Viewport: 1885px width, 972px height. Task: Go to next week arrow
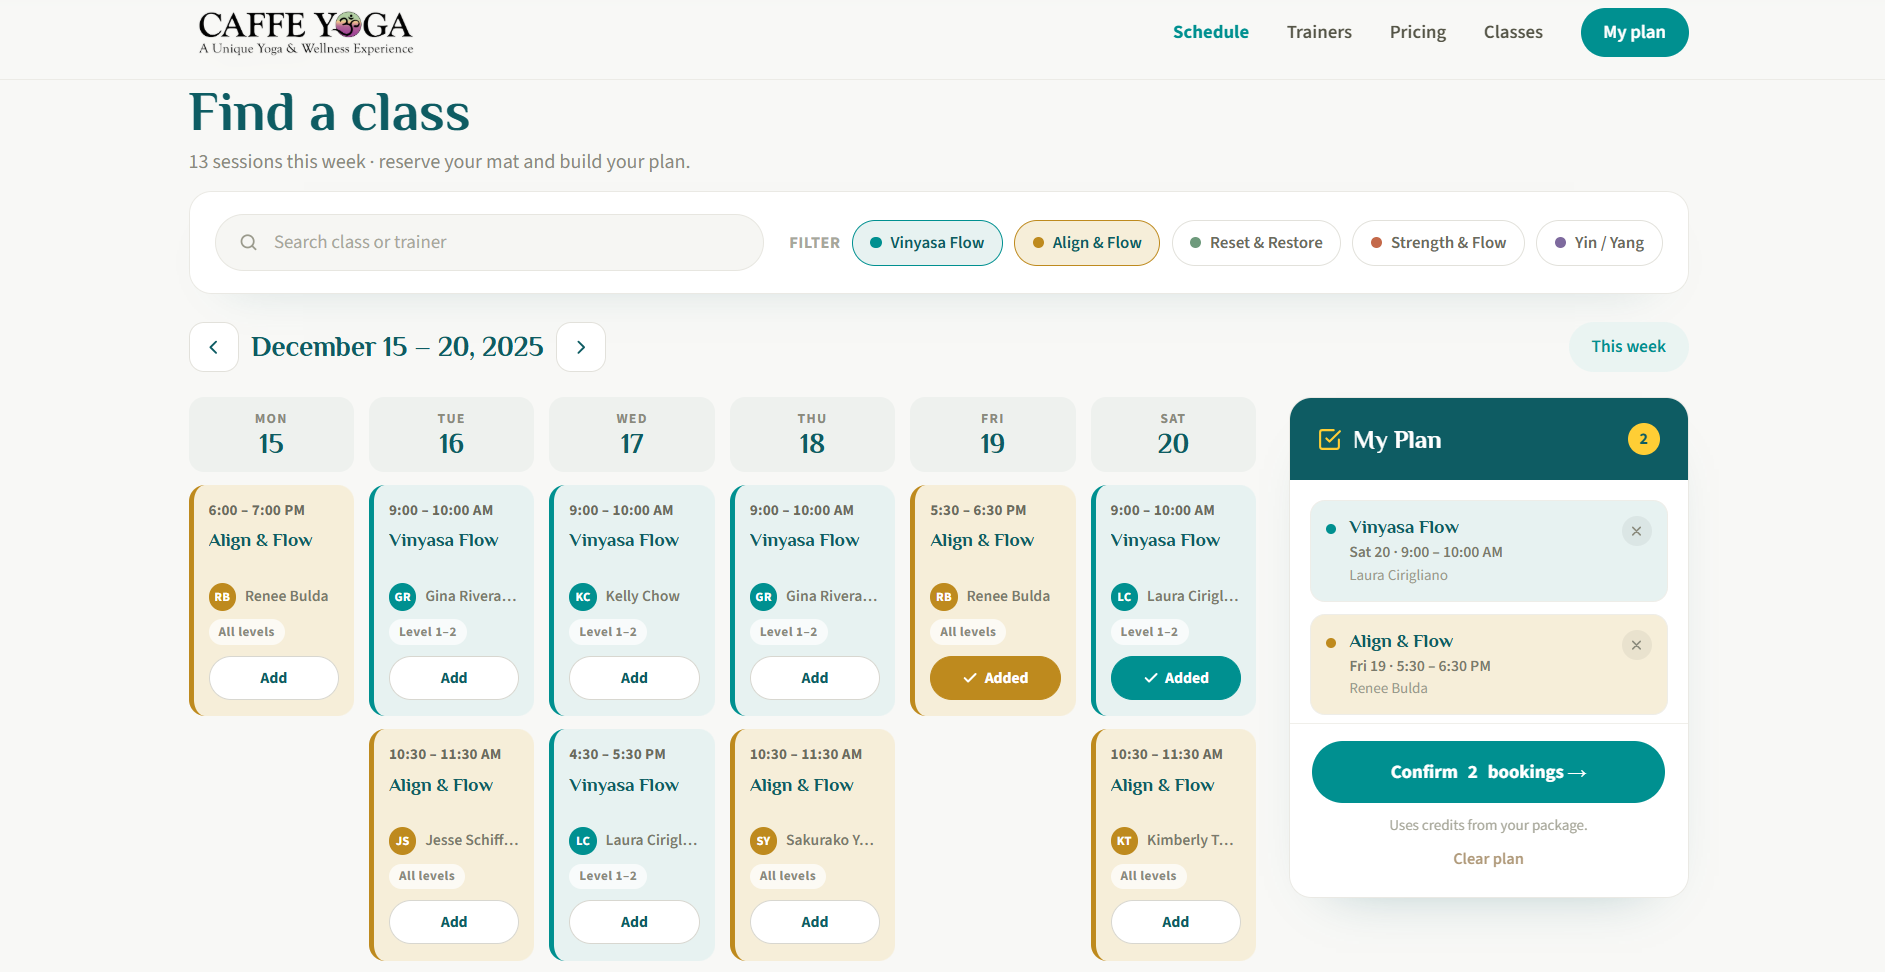pyautogui.click(x=581, y=347)
